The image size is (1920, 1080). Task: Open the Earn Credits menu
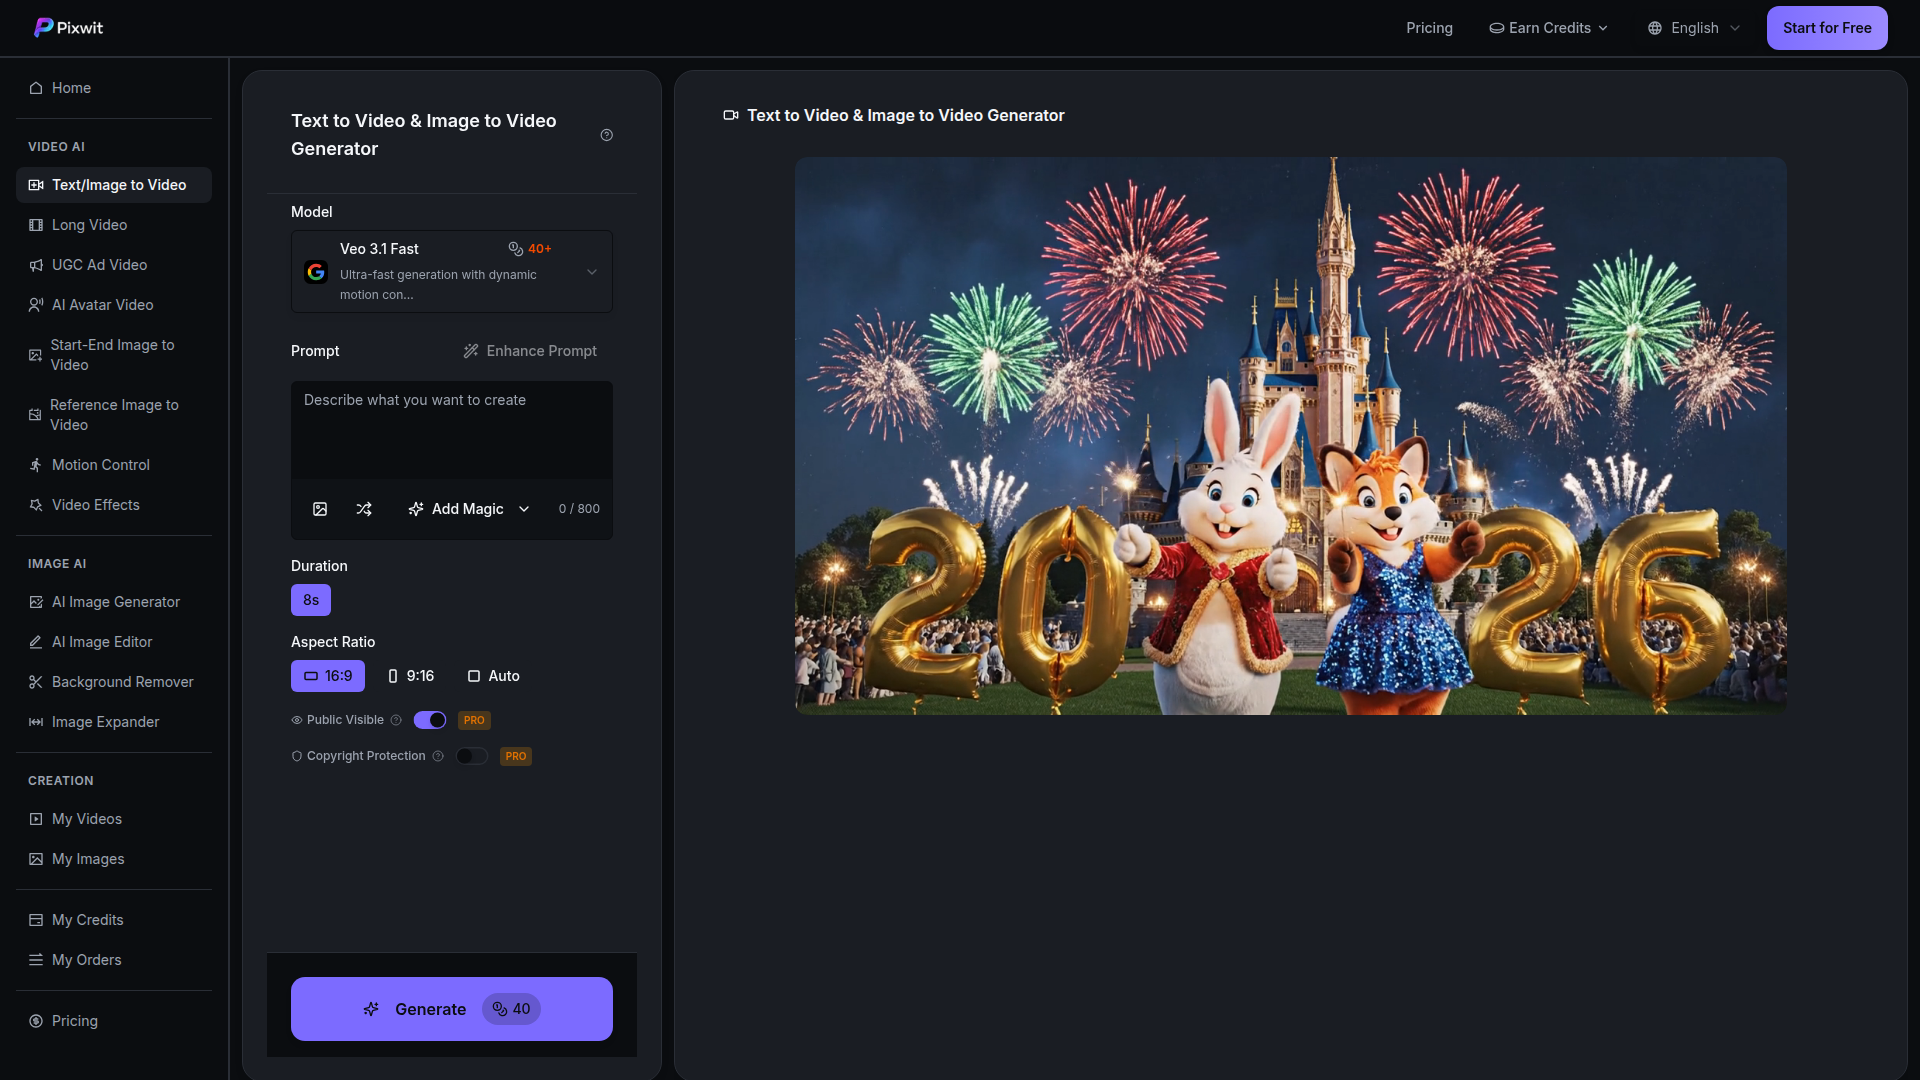pos(1549,28)
